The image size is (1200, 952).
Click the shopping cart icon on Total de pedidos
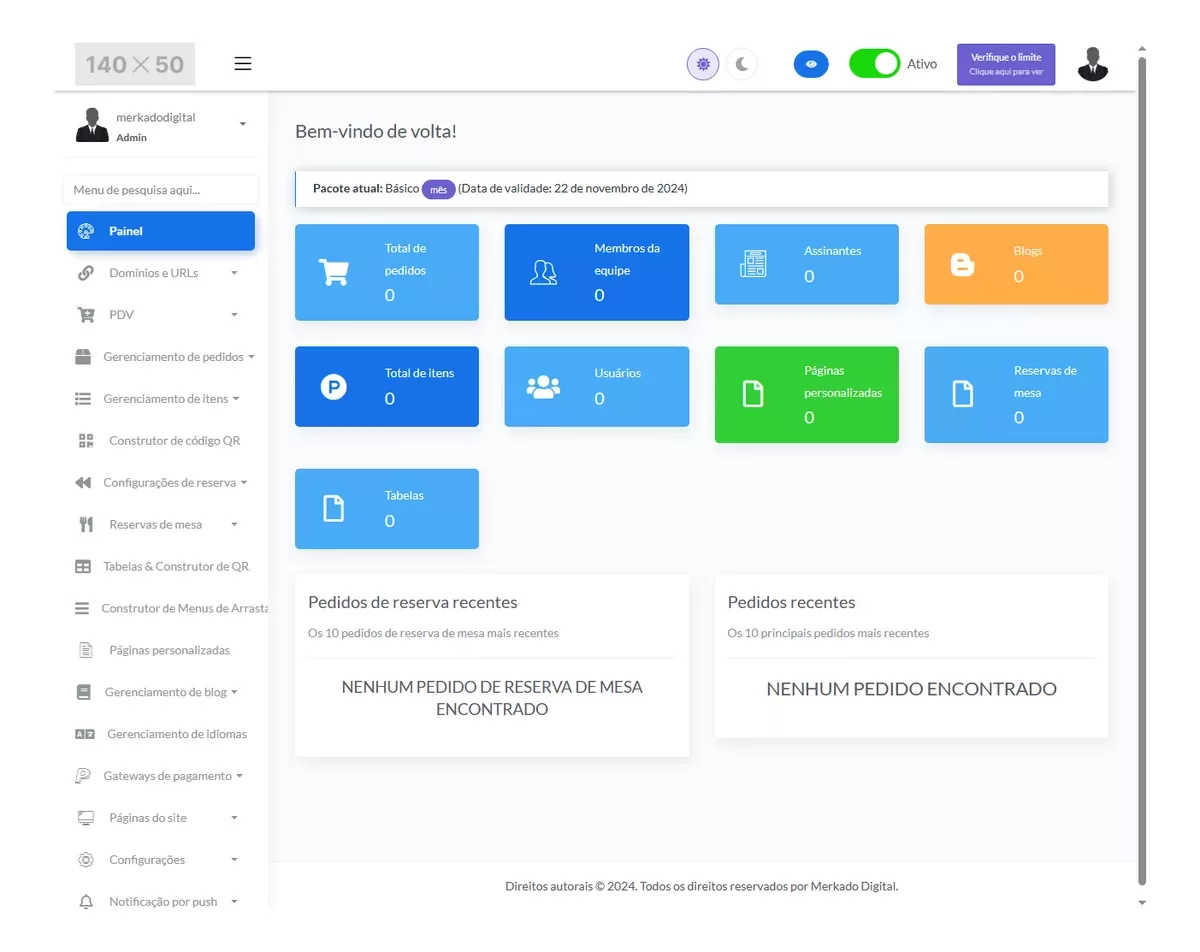[333, 272]
